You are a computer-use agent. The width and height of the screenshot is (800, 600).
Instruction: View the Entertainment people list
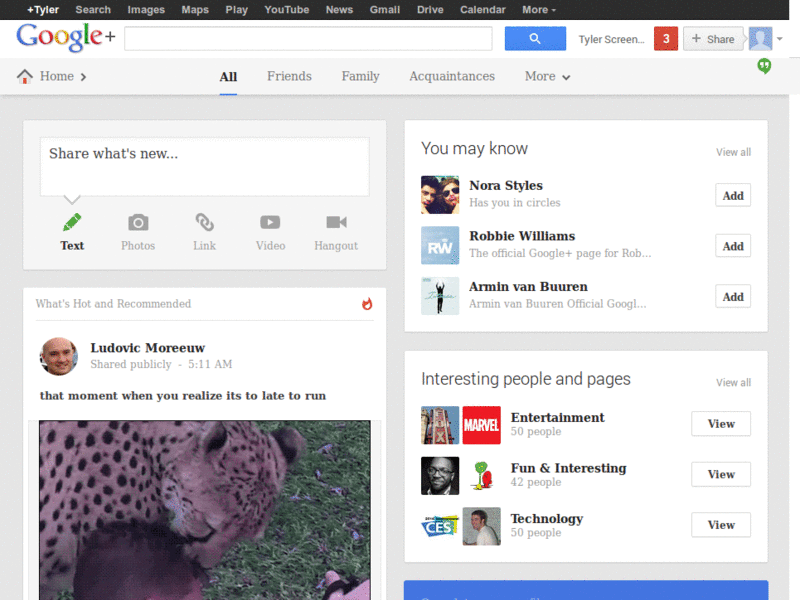click(721, 423)
